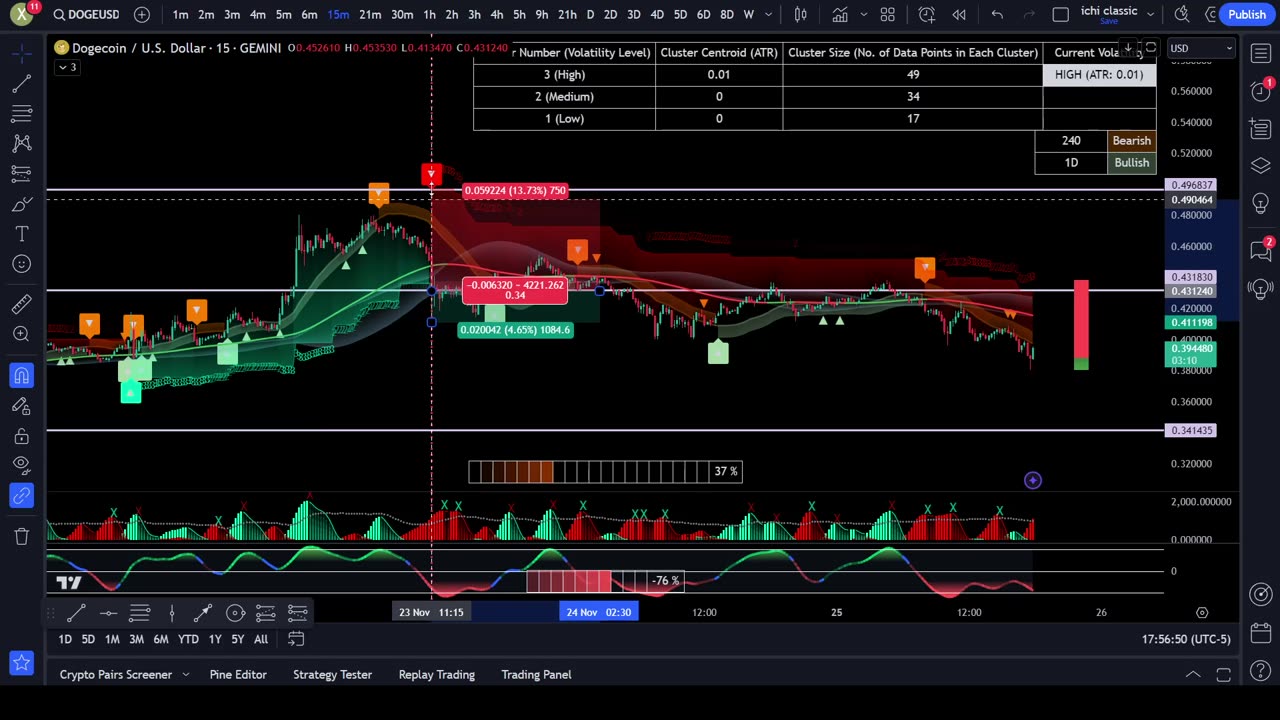
Task: Expand the Crypto Pairs Screener dropdown arrow
Action: tap(186, 675)
